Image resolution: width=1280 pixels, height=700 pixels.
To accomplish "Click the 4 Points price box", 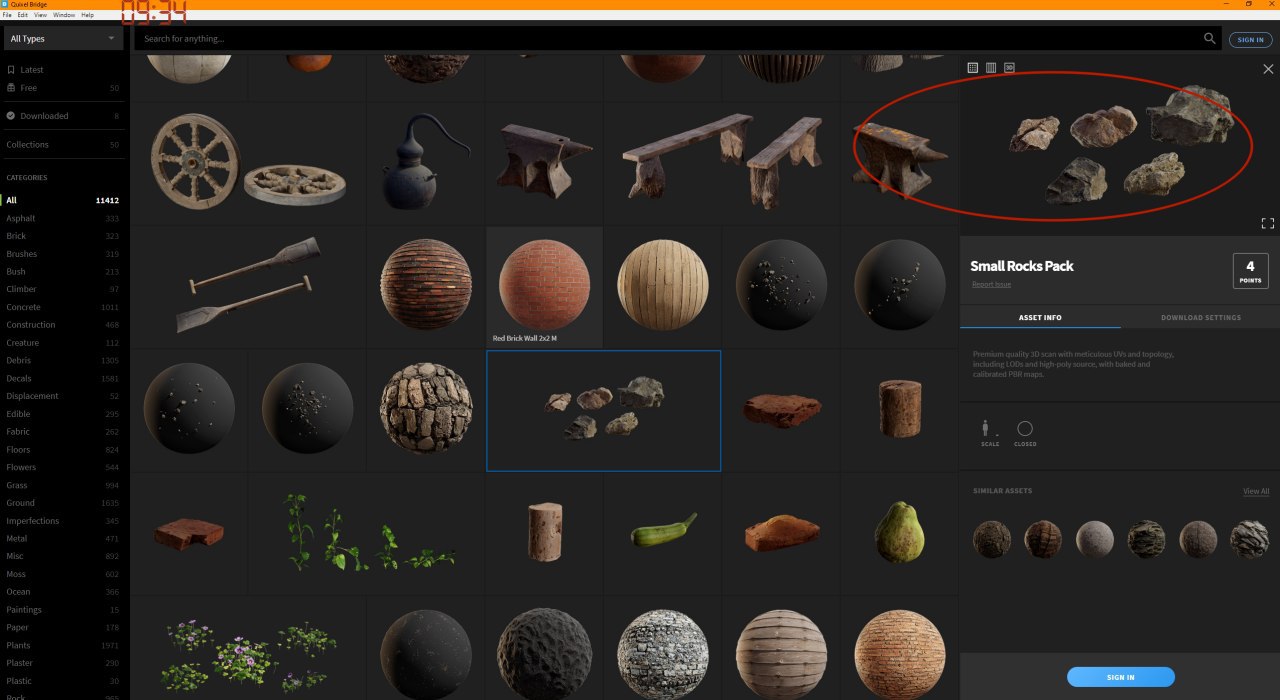I will 1250,271.
